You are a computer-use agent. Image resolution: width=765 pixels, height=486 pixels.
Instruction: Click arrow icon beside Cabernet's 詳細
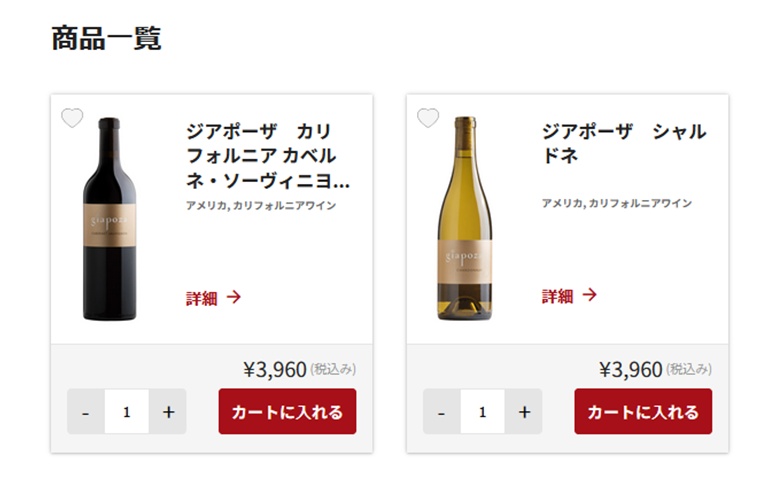tap(234, 297)
